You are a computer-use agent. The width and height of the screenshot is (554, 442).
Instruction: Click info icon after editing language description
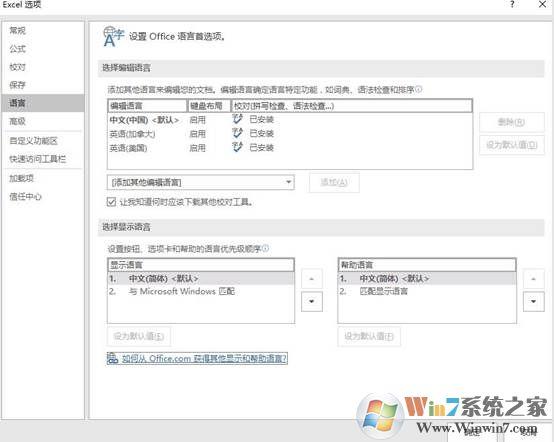click(418, 89)
